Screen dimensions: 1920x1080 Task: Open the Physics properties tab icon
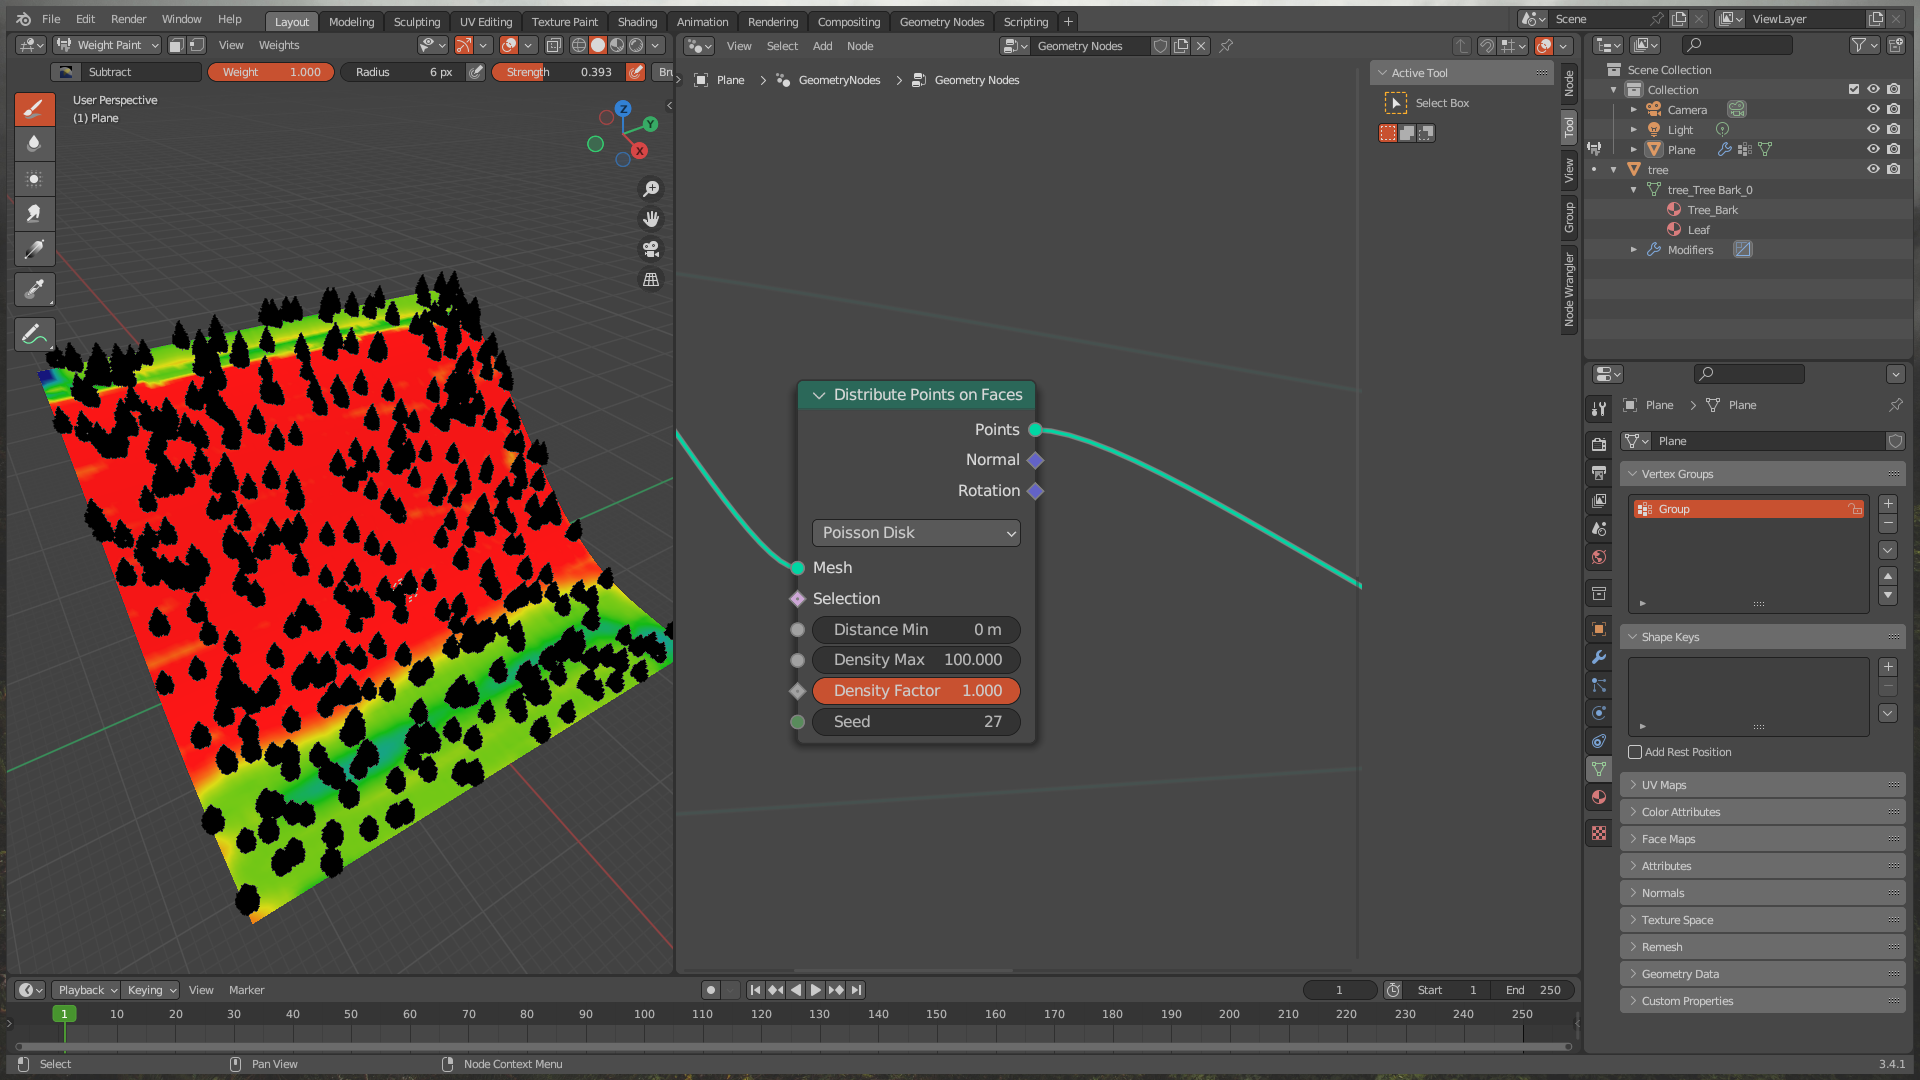(x=1599, y=713)
